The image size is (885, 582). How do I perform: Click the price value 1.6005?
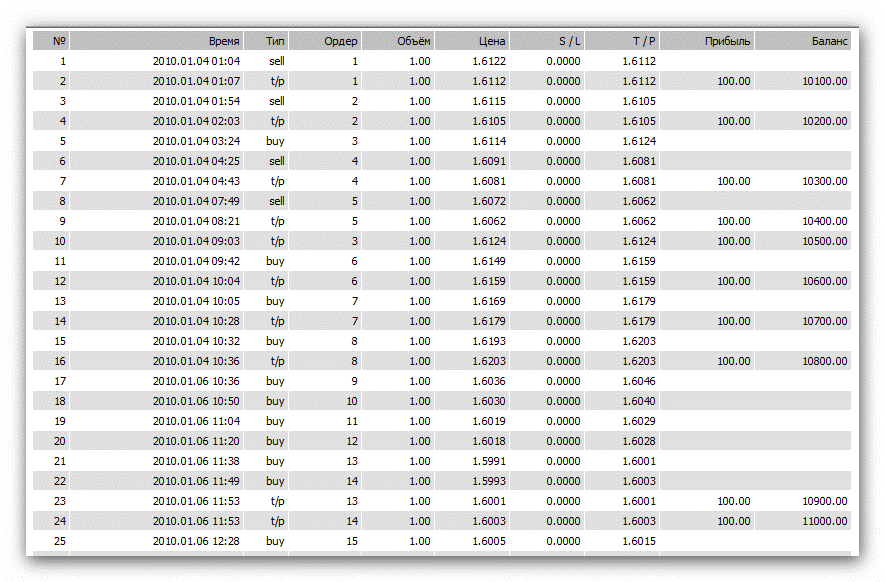pos(489,541)
